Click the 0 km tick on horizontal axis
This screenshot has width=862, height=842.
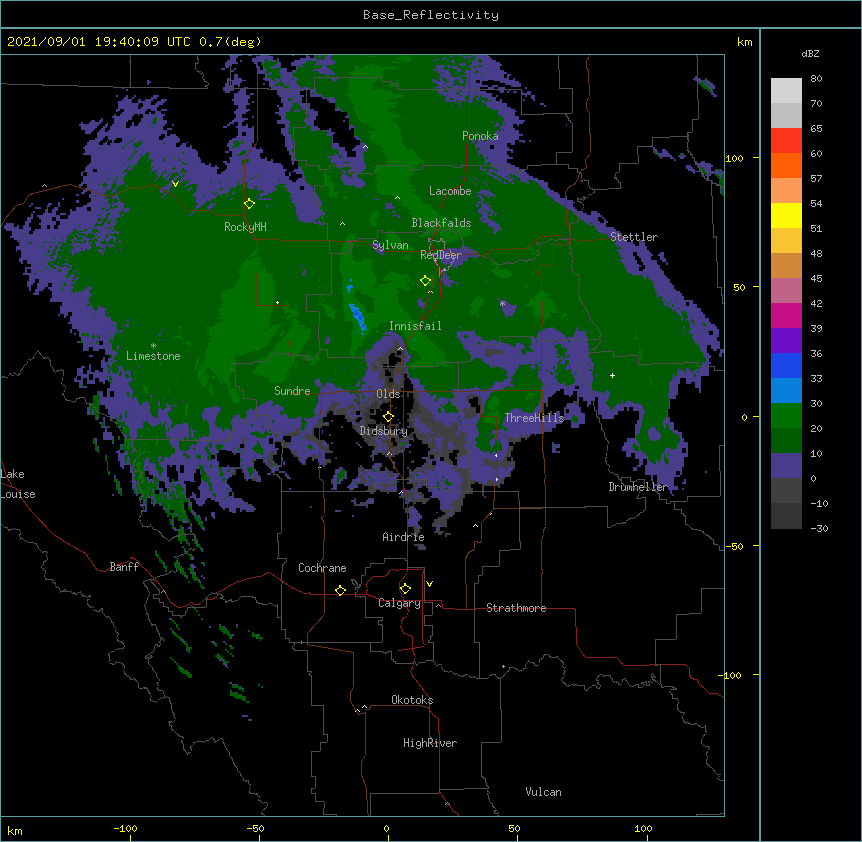click(x=386, y=829)
